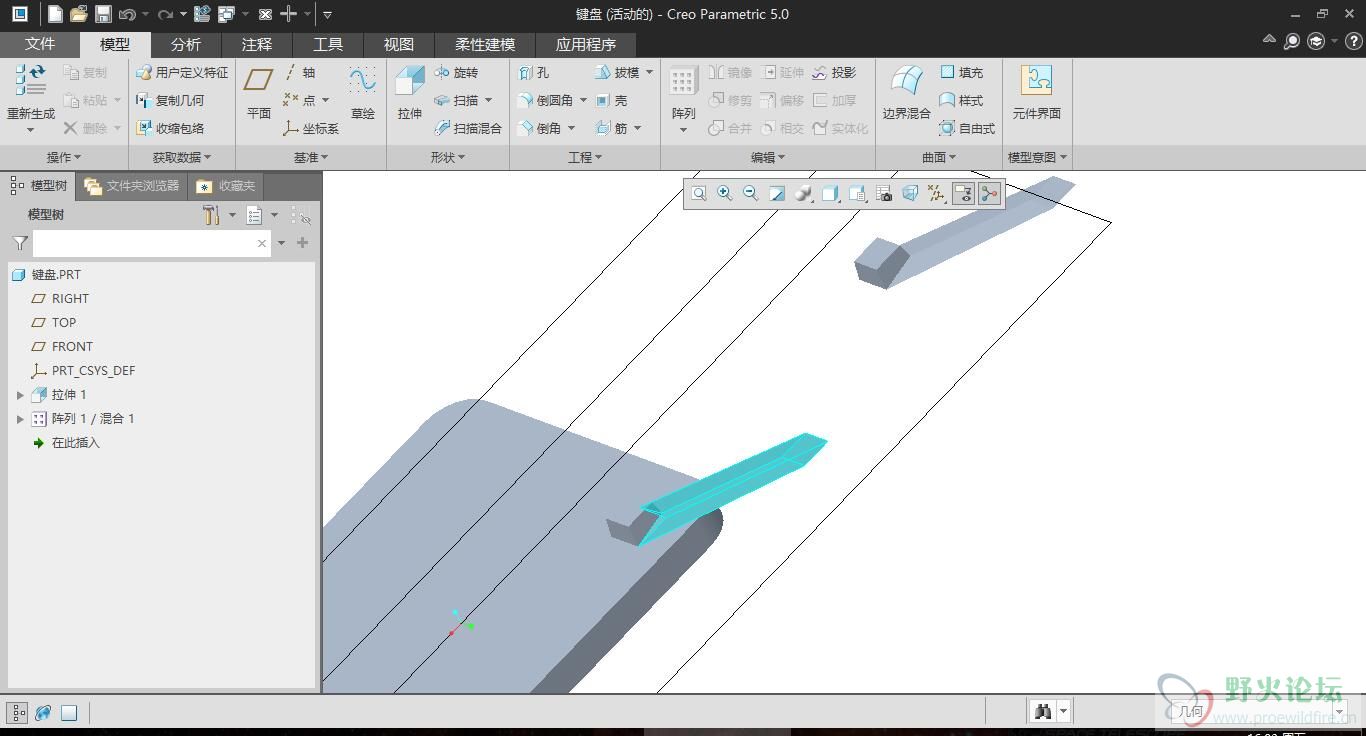Expand the 阵列 1 / 混合 1 node
Image resolution: width=1366 pixels, height=736 pixels.
click(x=20, y=419)
